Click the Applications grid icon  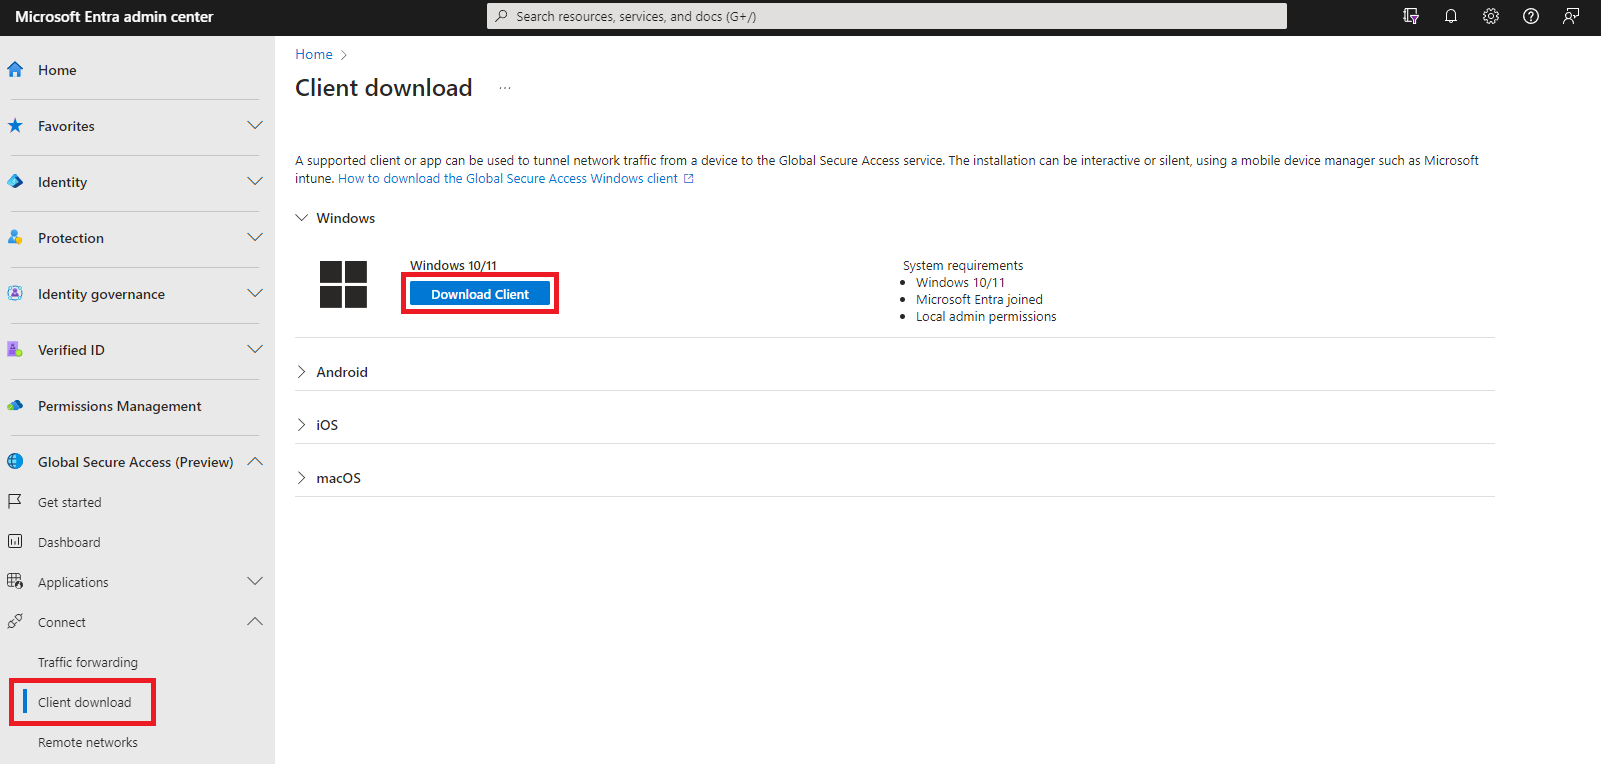coord(15,581)
